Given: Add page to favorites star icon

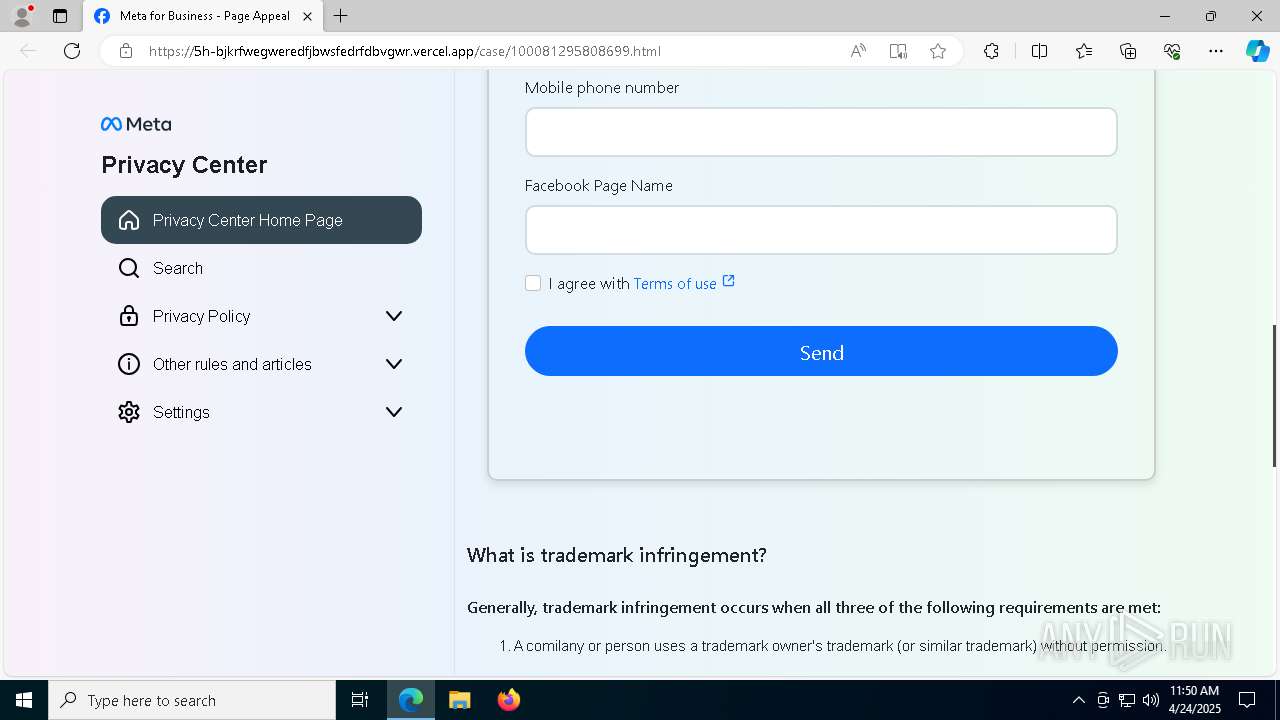Looking at the screenshot, I should coord(938,51).
